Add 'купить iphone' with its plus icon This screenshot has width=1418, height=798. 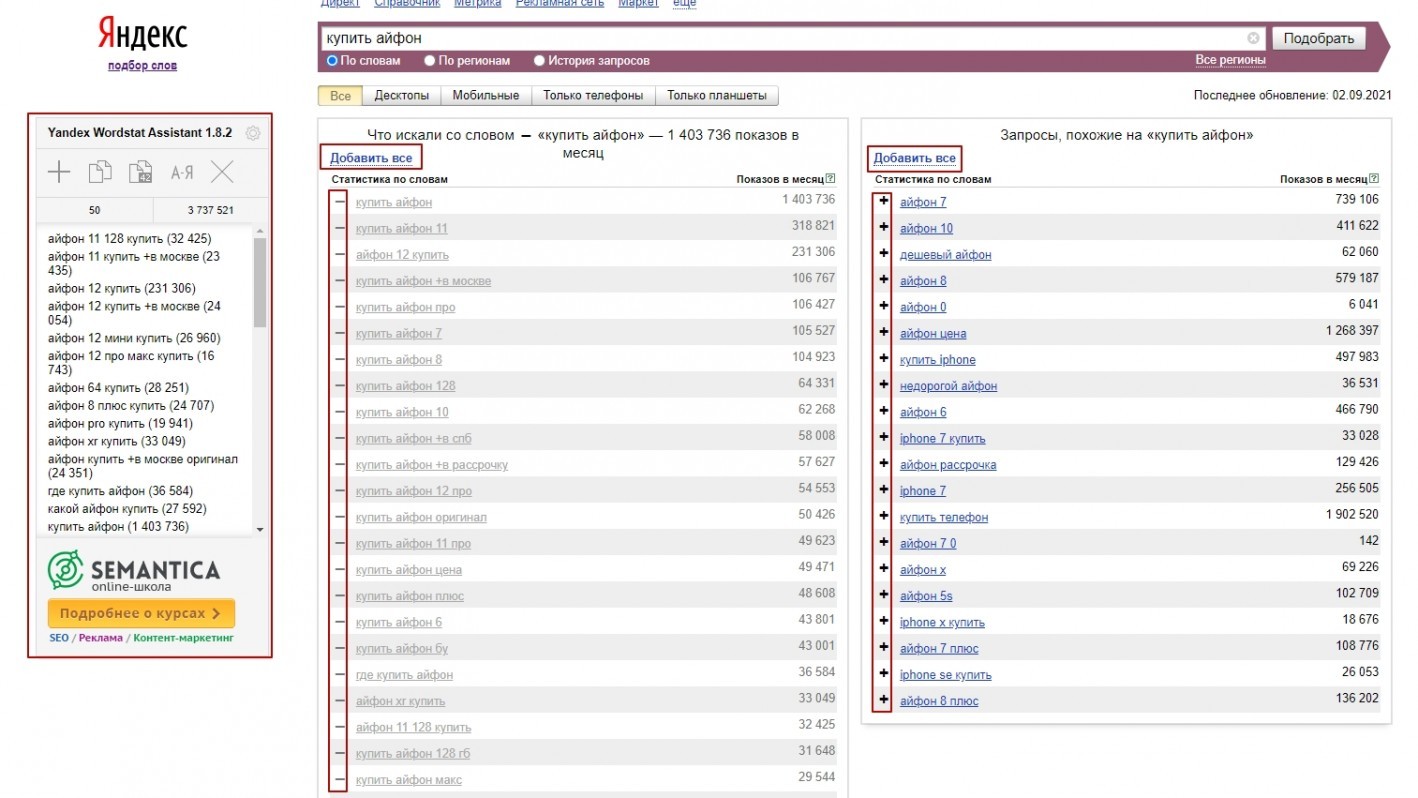point(883,359)
